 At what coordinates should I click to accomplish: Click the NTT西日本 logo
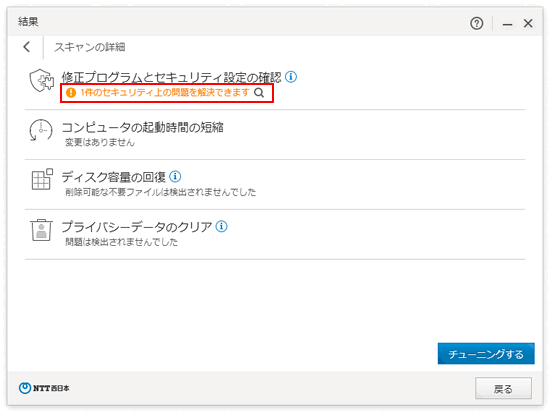(x=44, y=388)
